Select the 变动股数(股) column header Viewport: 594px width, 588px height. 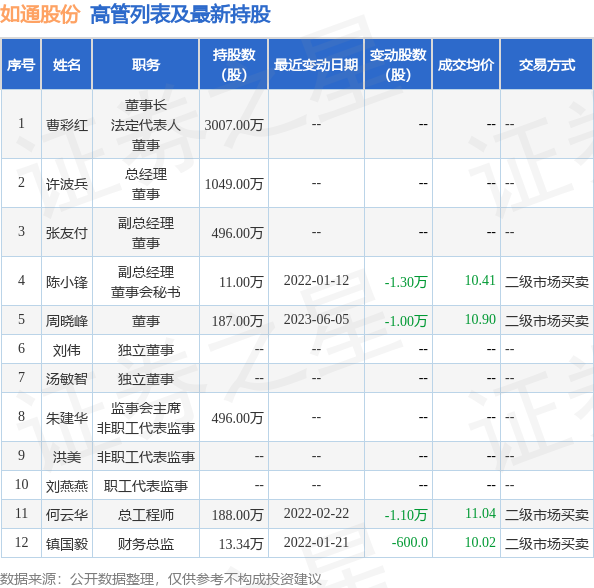(398, 65)
